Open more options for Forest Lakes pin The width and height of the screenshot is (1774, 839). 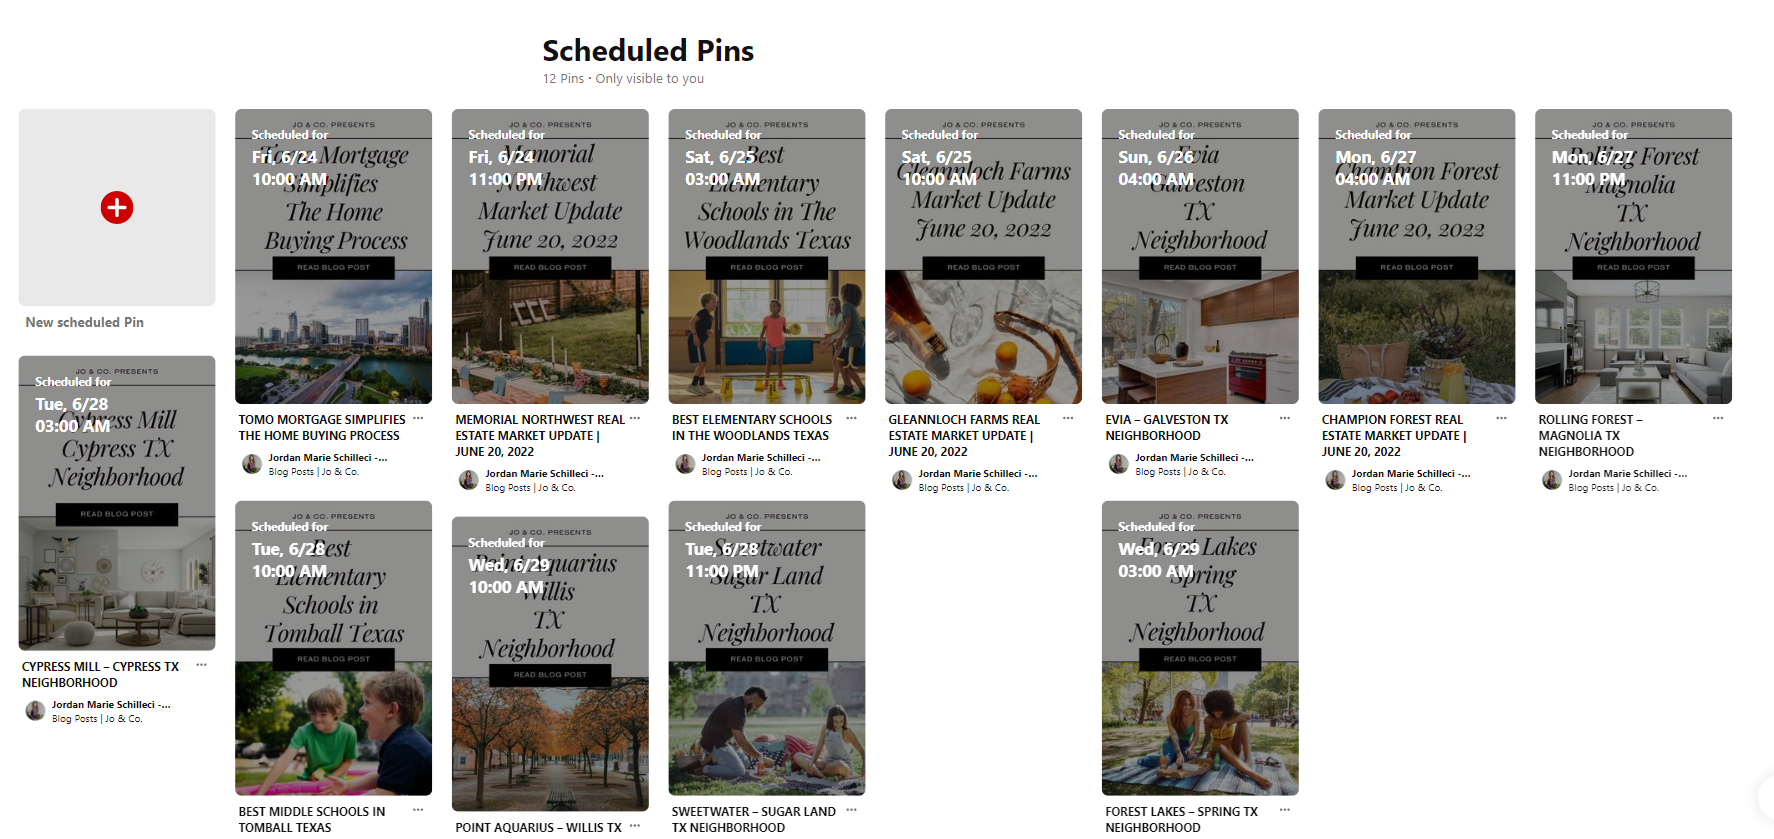pyautogui.click(x=1285, y=810)
